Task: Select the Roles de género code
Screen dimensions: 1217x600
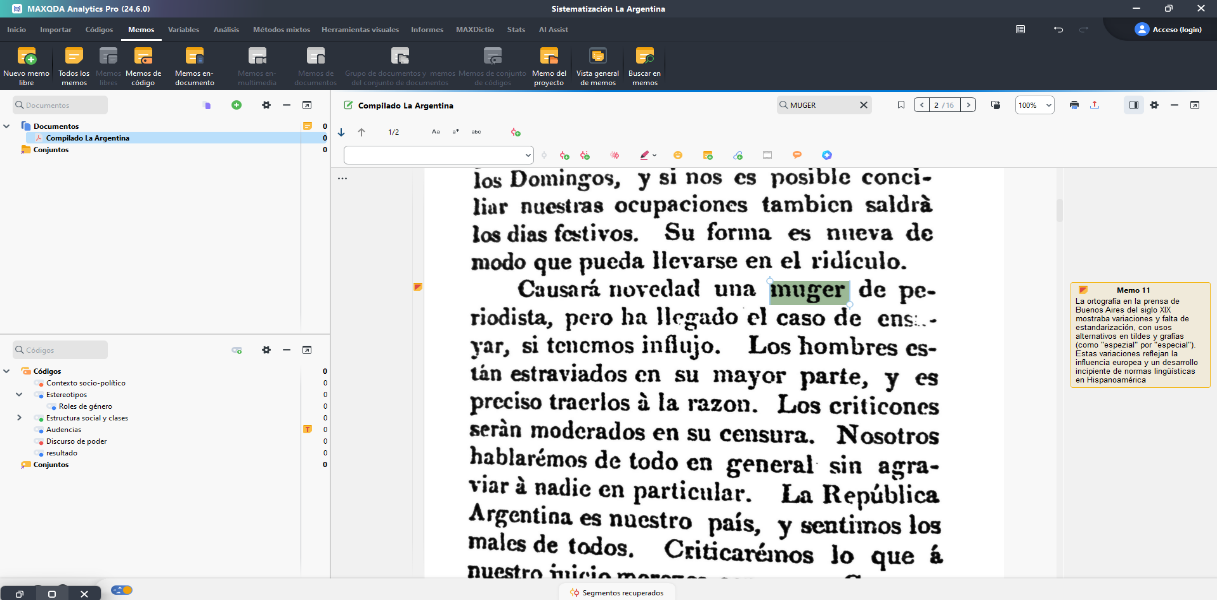Action: (x=85, y=406)
